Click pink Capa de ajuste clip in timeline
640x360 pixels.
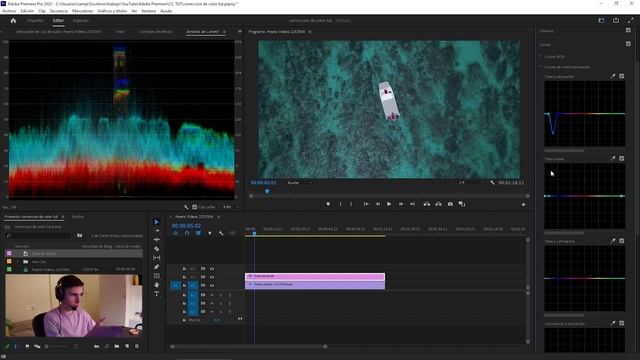(315, 277)
